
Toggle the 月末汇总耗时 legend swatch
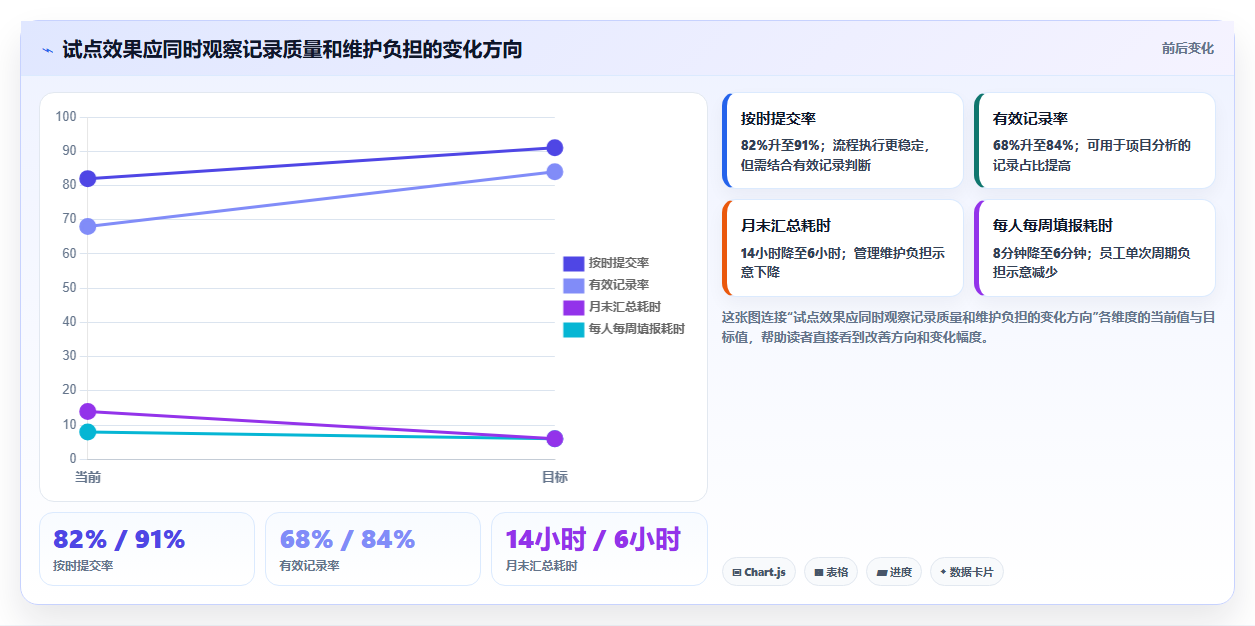573,307
